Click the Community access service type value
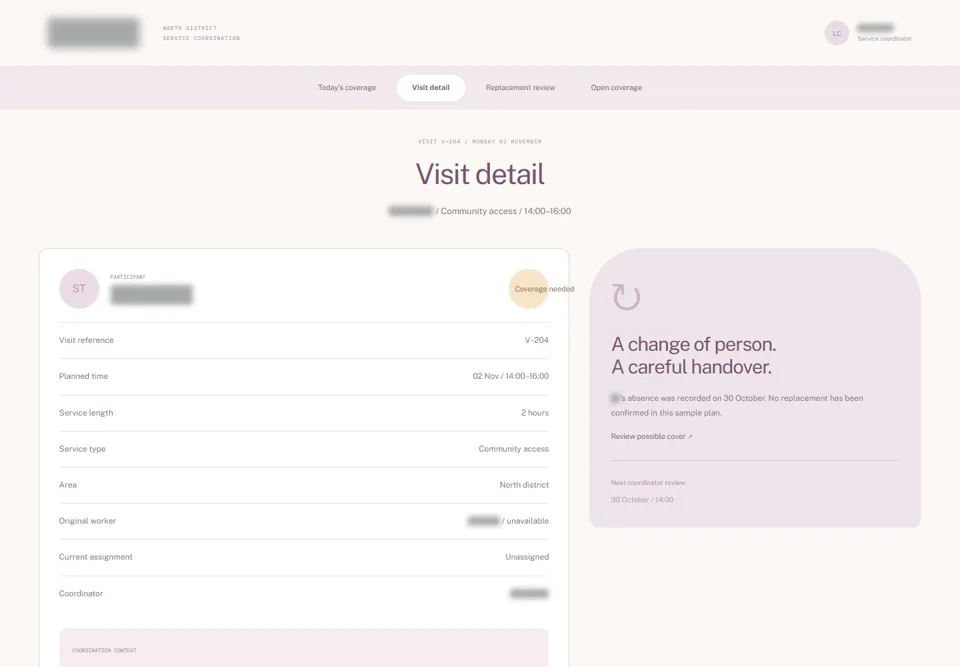Viewport: 960px width, 667px height. click(x=513, y=449)
